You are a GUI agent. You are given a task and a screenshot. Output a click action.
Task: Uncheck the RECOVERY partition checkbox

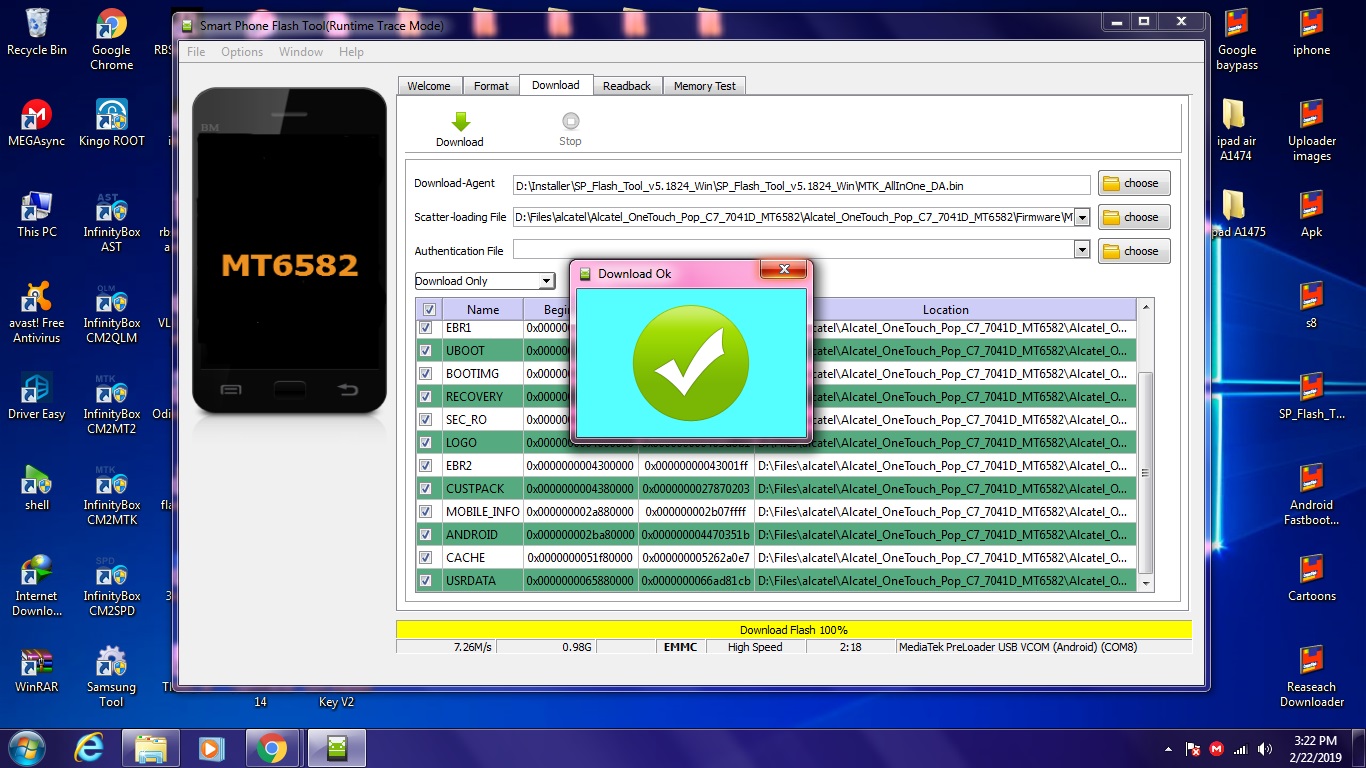tap(426, 397)
